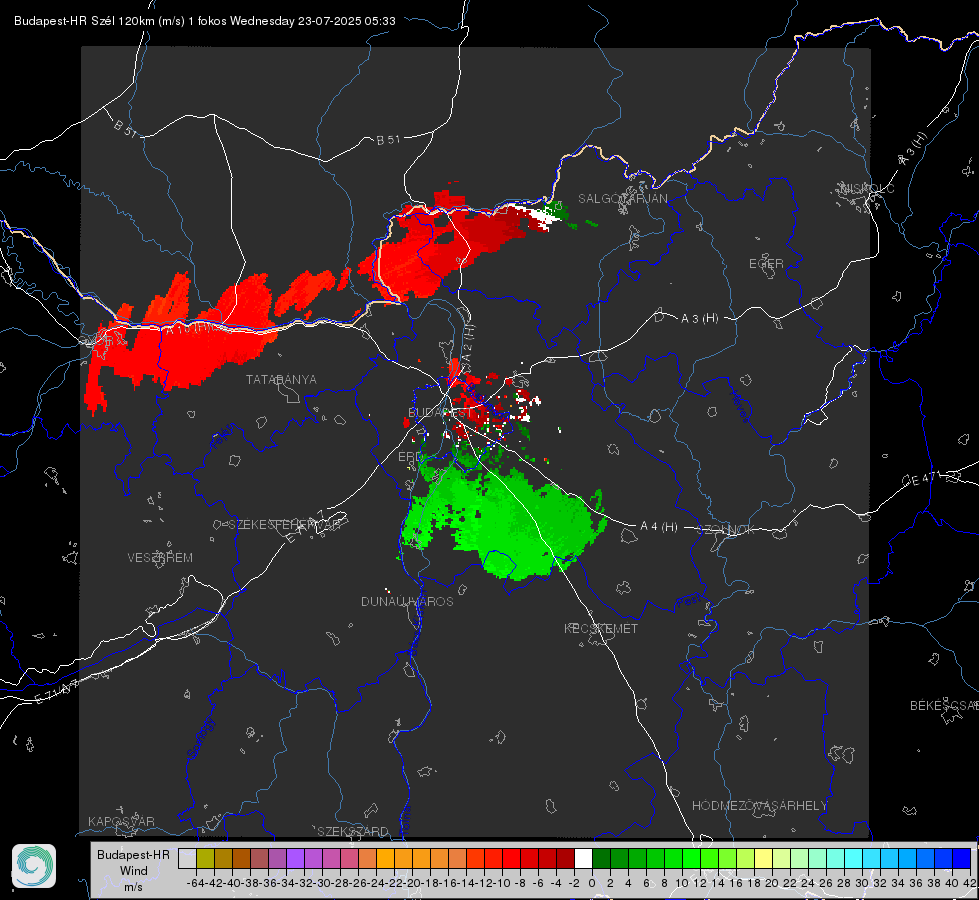This screenshot has width=979, height=900.
Task: Click the SZÉKESFEHÉRVÁR city label
Action: 284,525
